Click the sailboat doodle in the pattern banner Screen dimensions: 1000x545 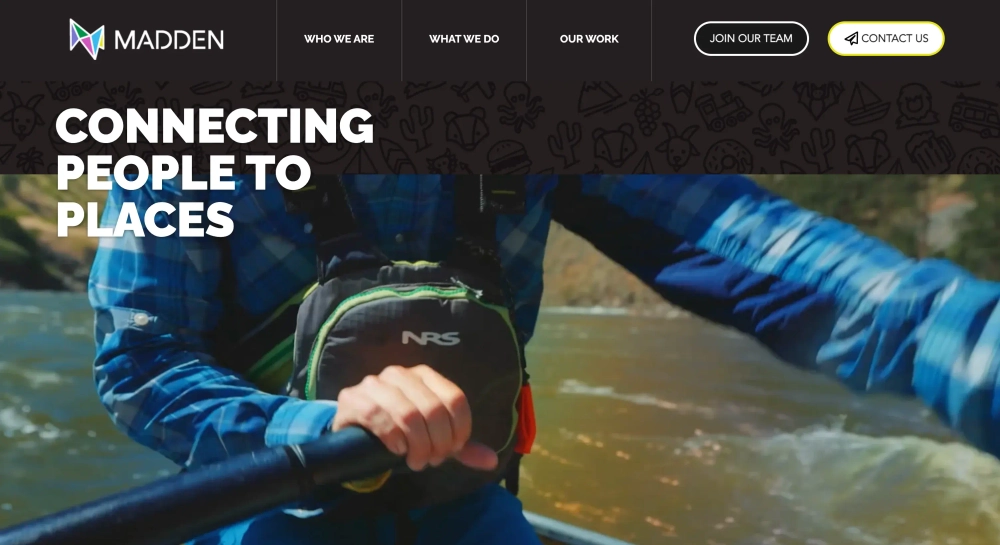(867, 105)
